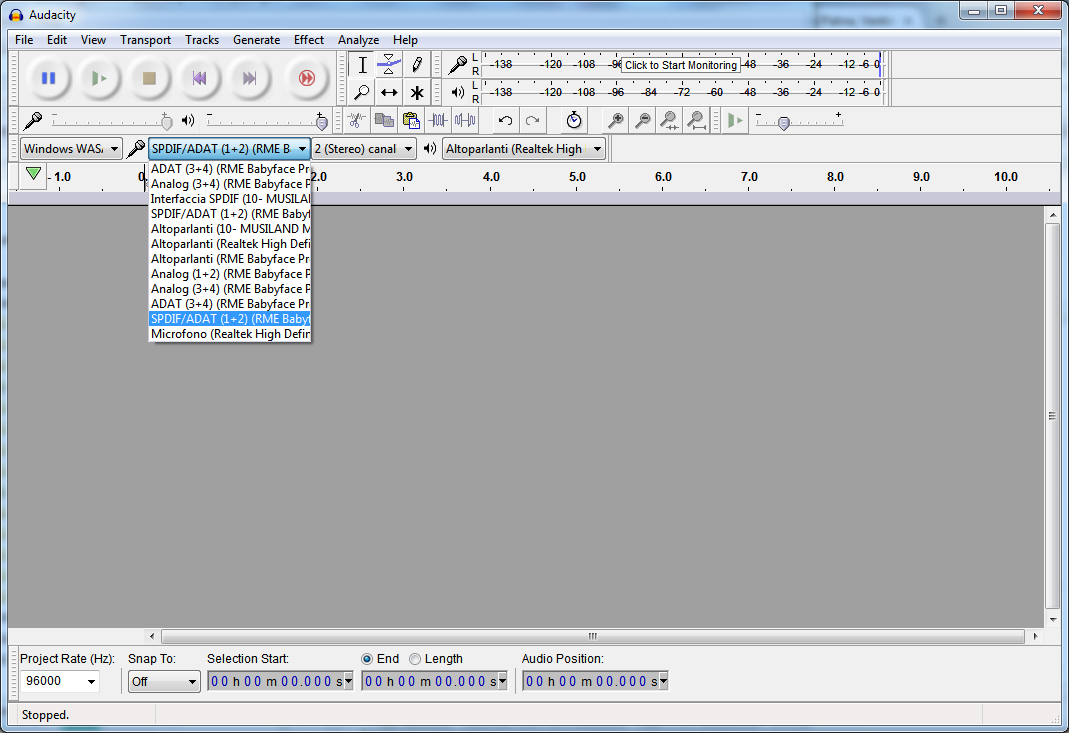
Task: Select the Multi-Tool (asterisk) mode
Action: (417, 92)
